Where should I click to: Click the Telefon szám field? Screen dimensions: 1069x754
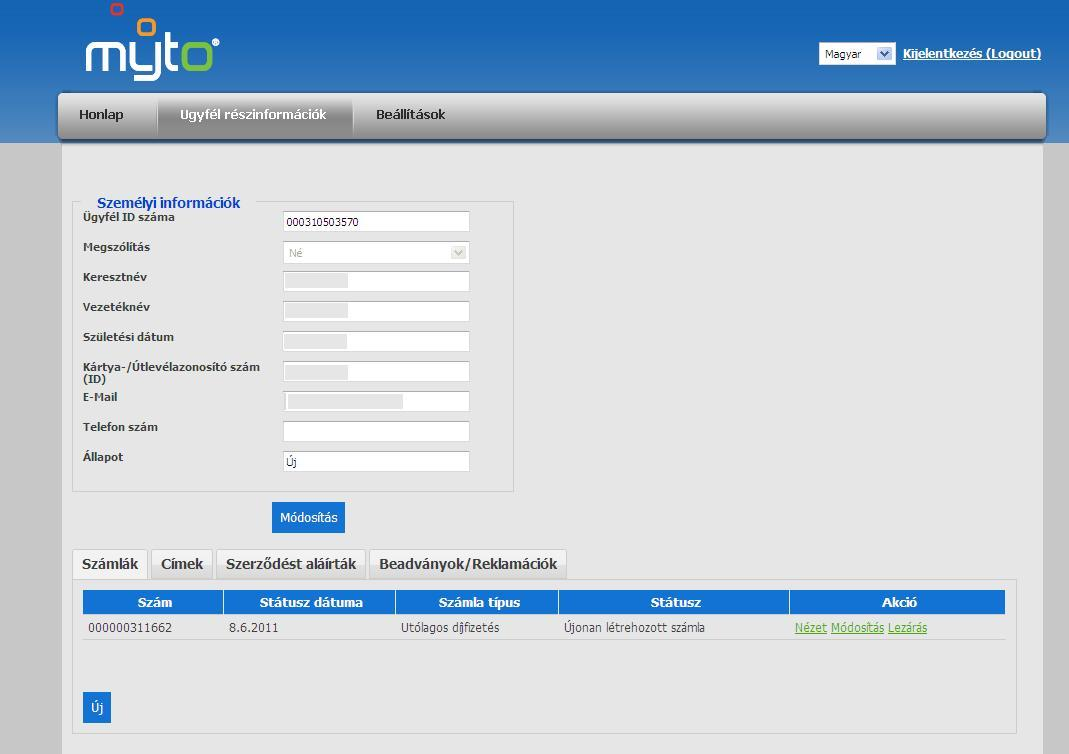[x=376, y=432]
